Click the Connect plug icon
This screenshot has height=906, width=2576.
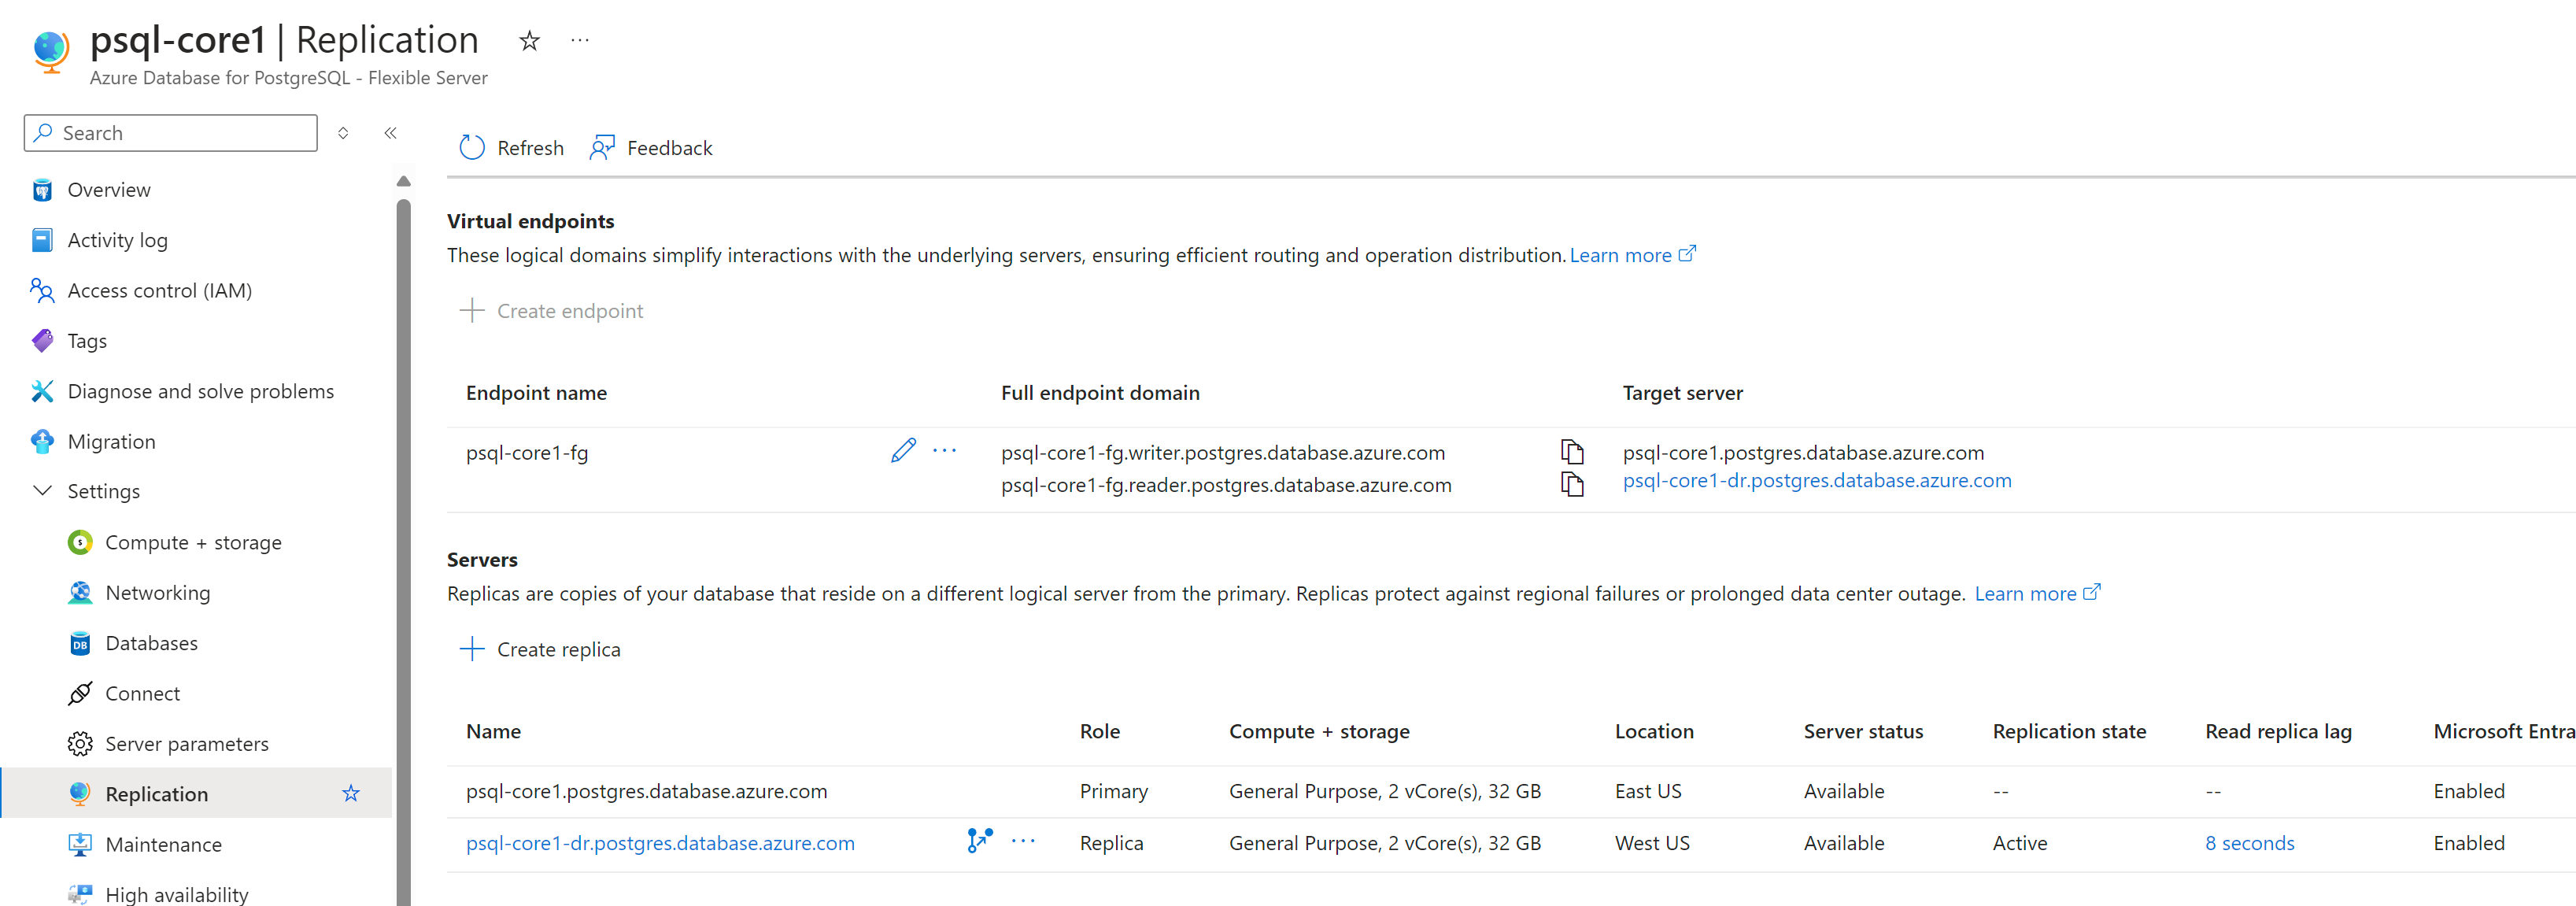[x=80, y=694]
